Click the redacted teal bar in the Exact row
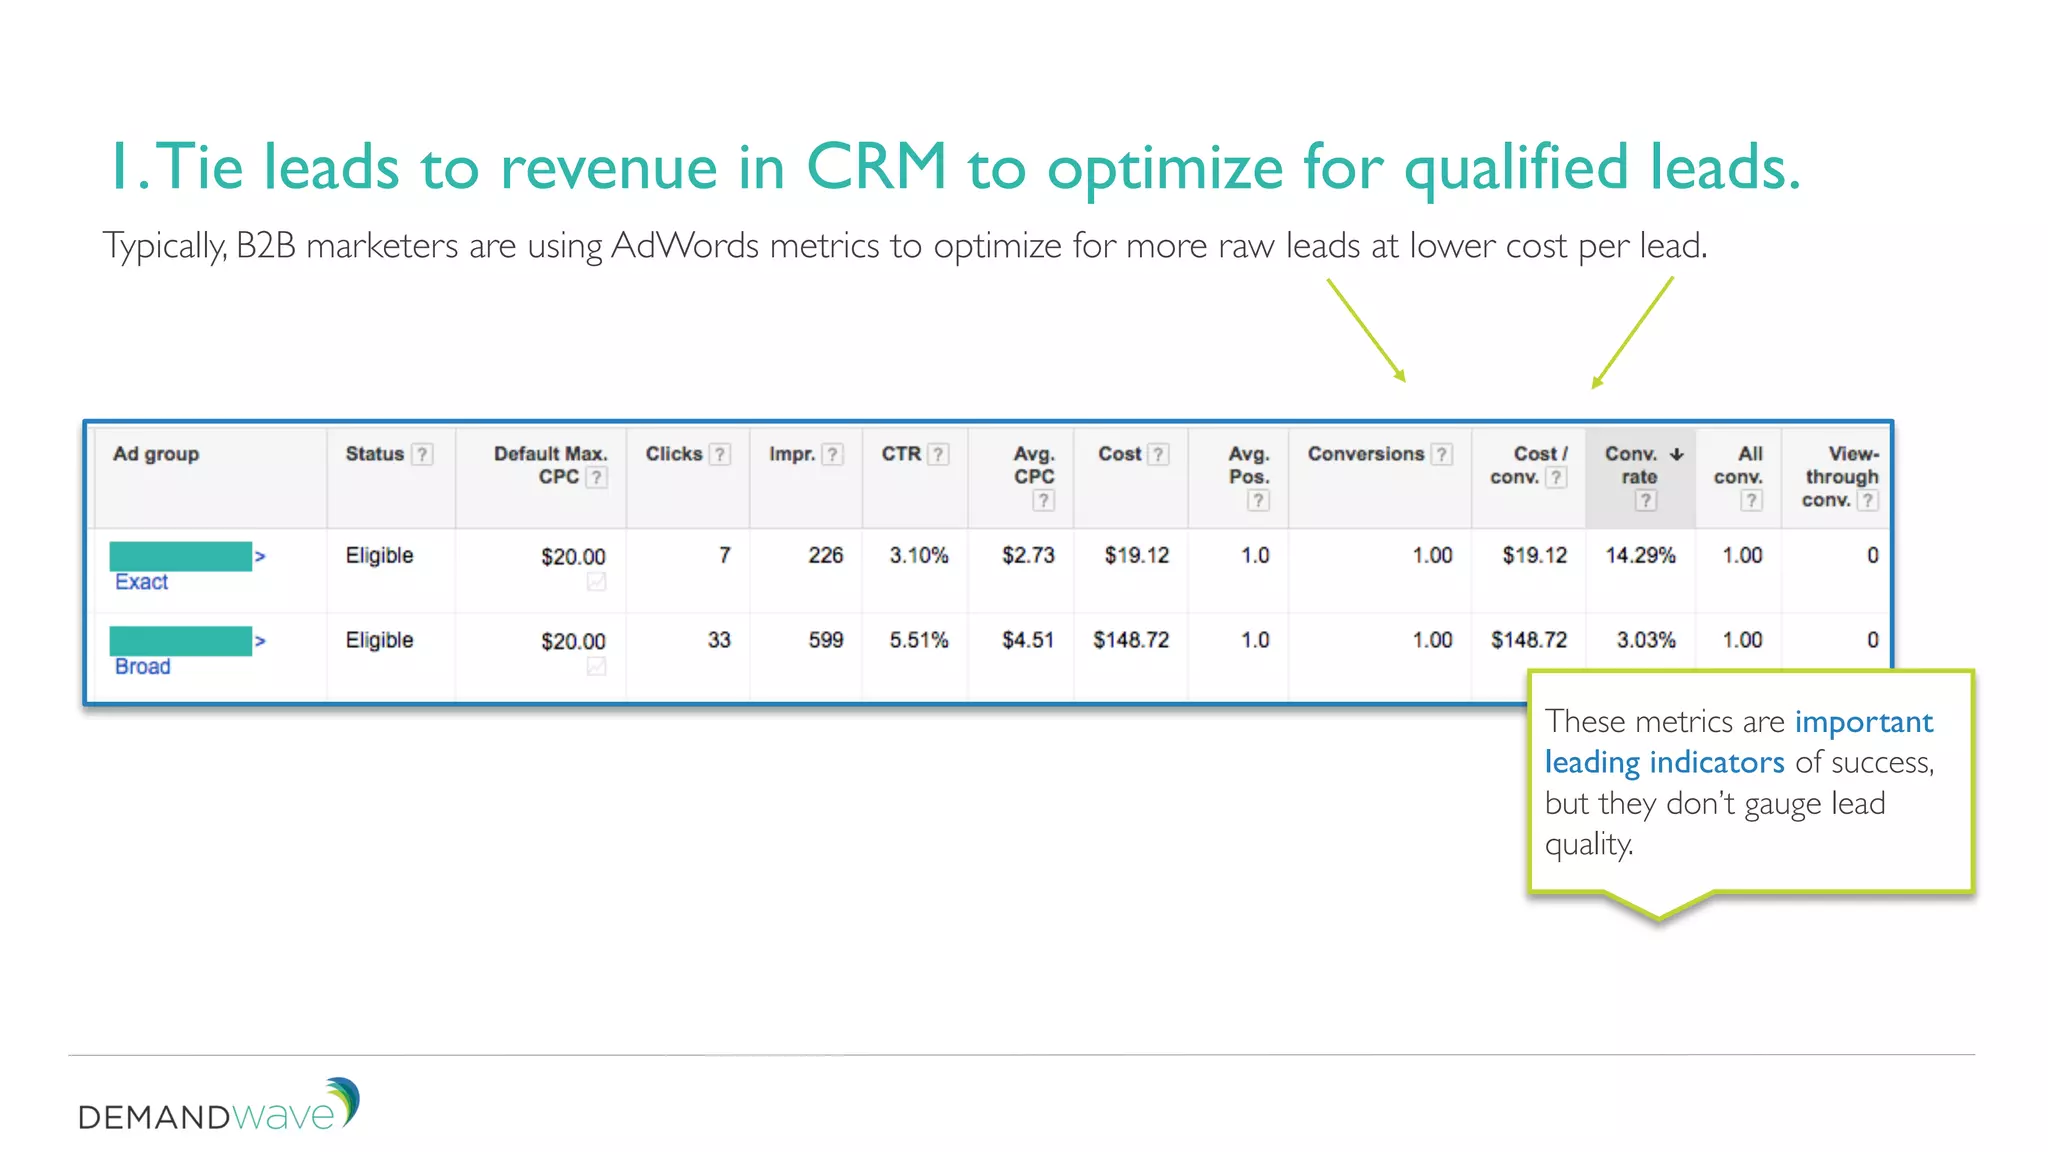This screenshot has height=1152, width=2048. click(180, 556)
